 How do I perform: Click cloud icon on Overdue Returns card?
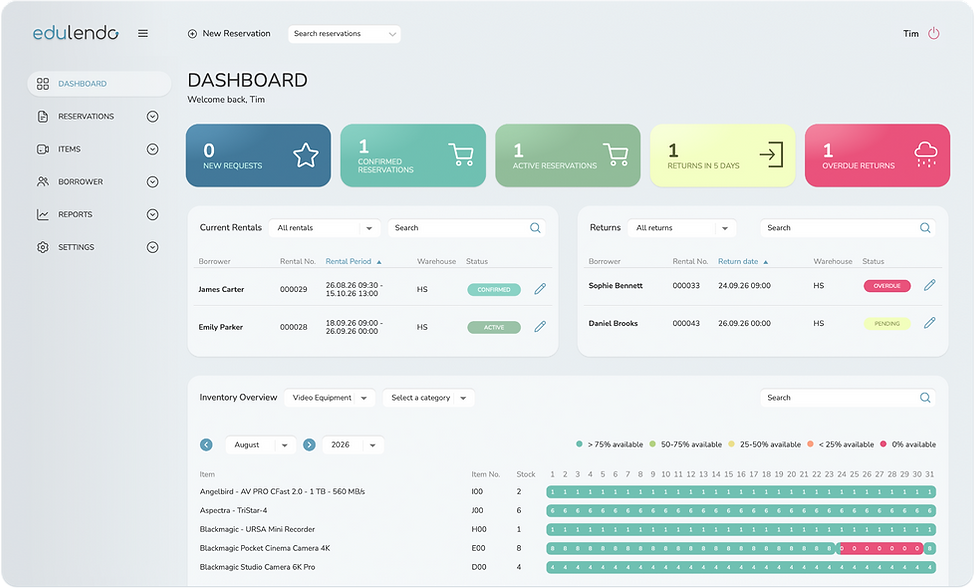click(x=926, y=154)
